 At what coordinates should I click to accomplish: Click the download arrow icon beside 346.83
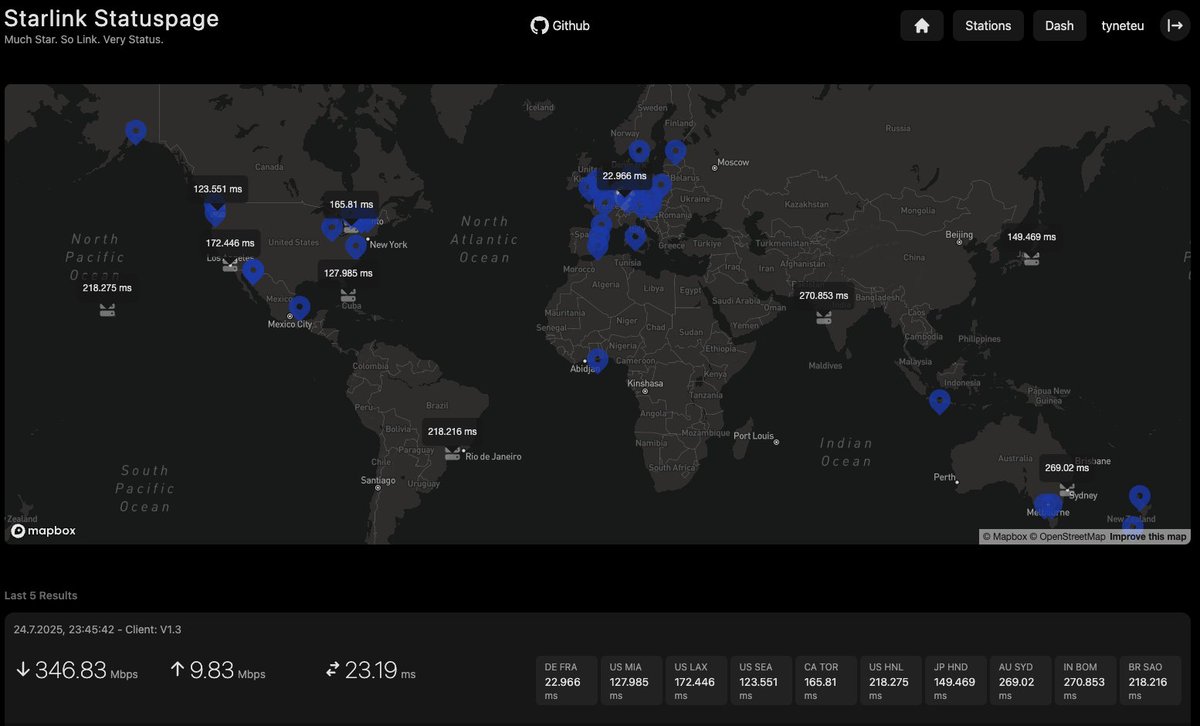point(22,670)
